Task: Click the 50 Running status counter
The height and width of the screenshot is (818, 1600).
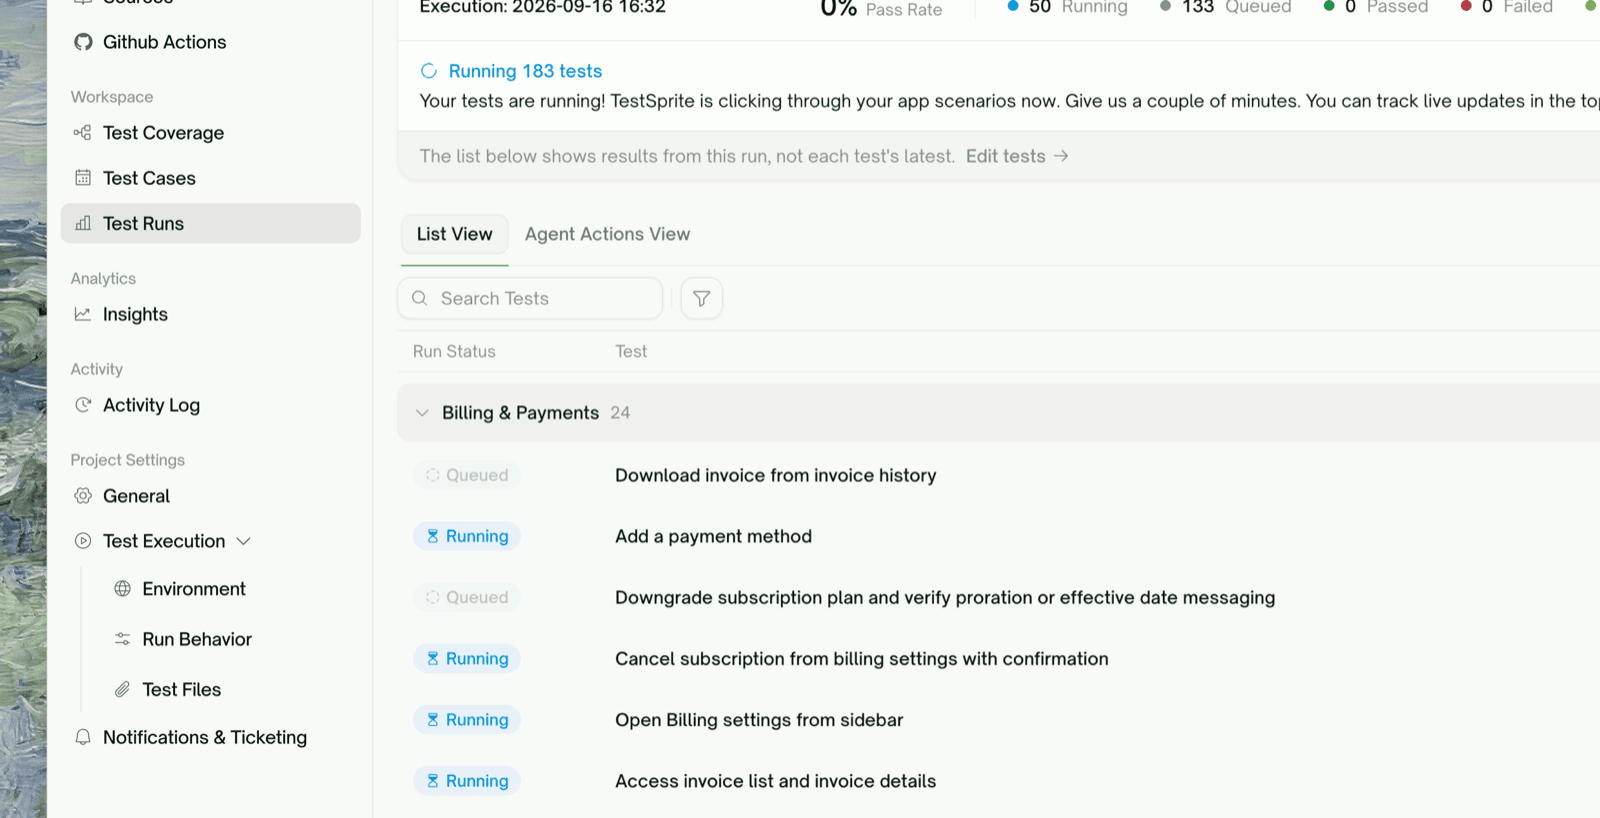Action: [x=1067, y=7]
